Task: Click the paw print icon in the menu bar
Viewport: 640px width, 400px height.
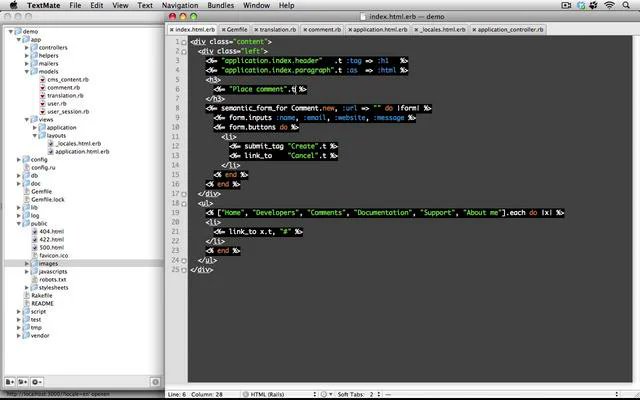Action: coord(593,5)
